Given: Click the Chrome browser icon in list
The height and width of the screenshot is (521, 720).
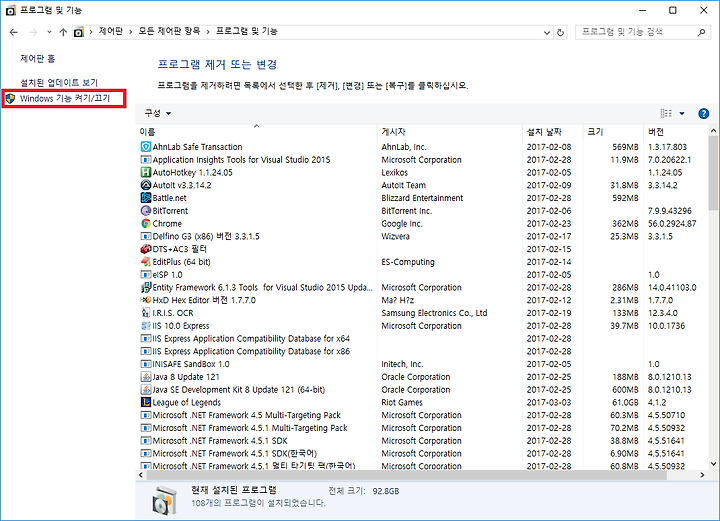Looking at the screenshot, I should pos(146,224).
